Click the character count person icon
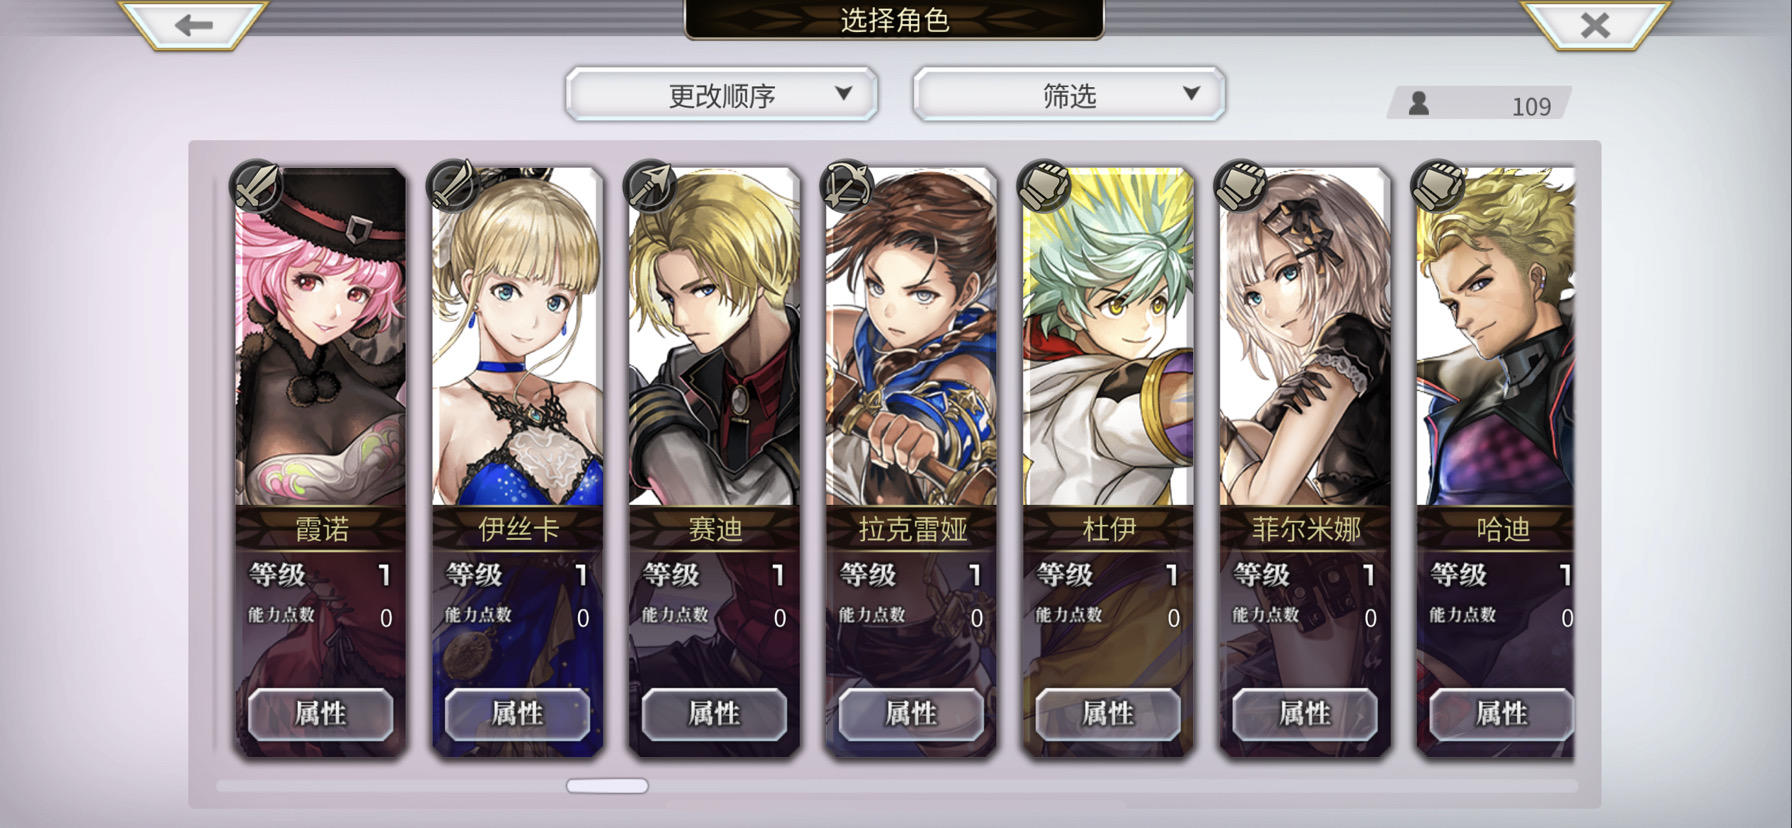Viewport: 1792px width, 828px height. 1418,103
